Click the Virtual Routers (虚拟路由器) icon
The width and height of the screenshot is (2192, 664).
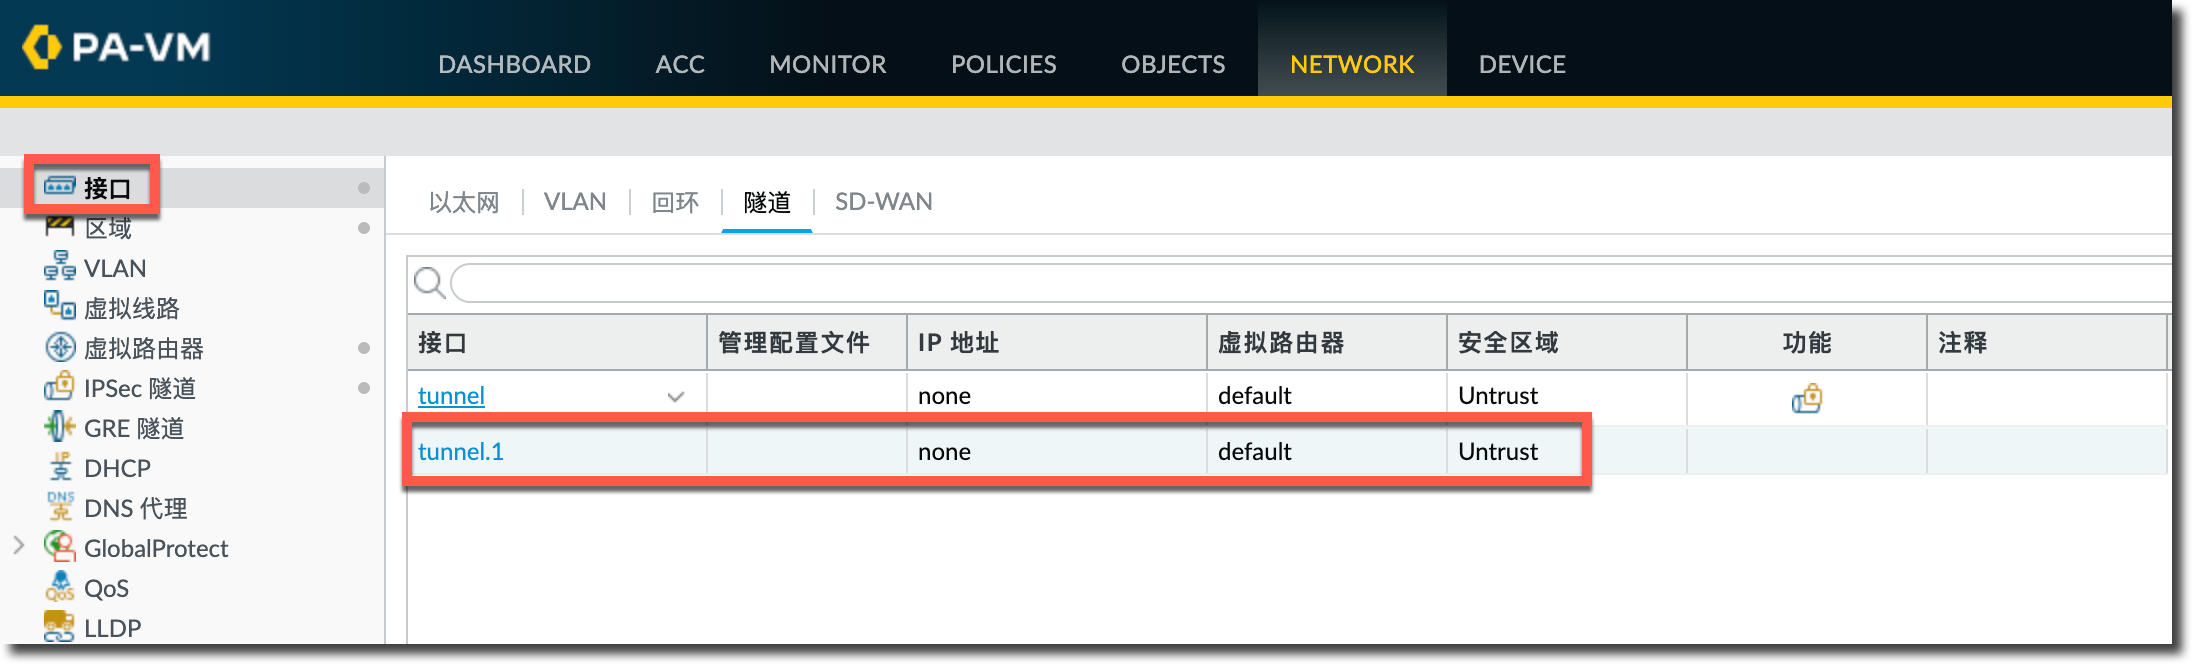pos(60,347)
